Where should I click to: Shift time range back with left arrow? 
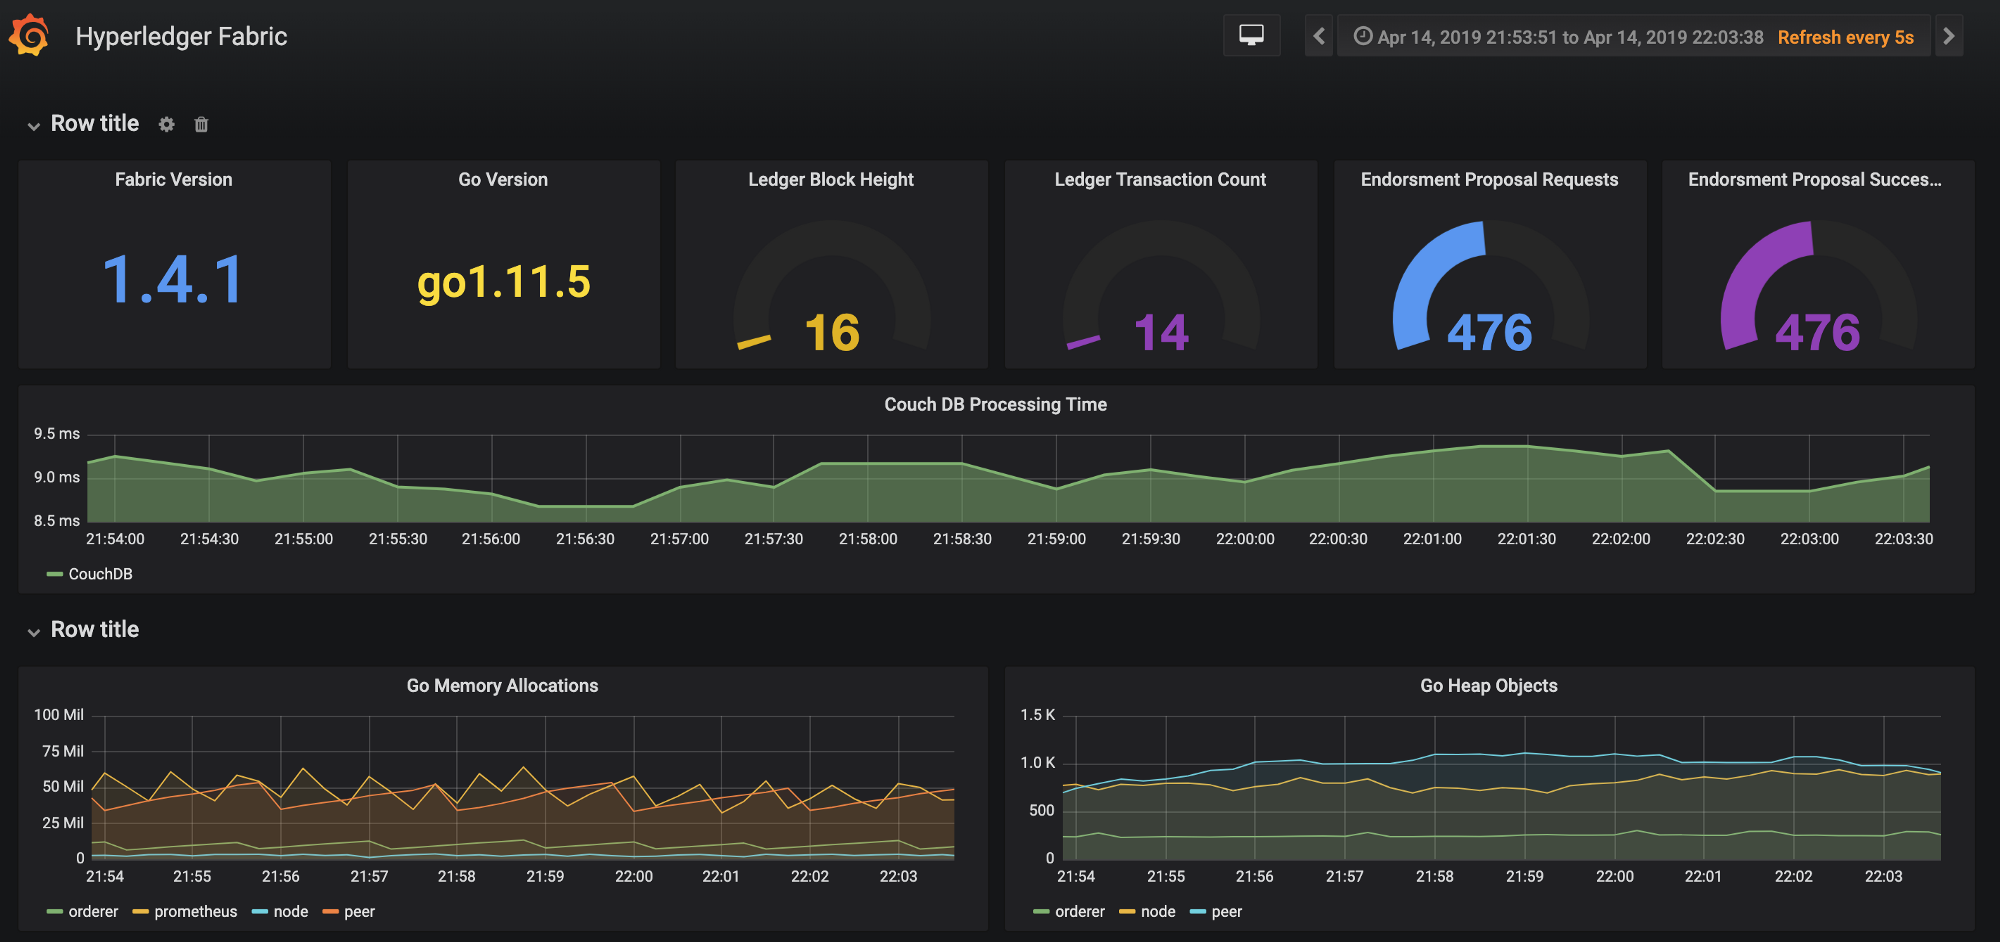pos(1319,36)
